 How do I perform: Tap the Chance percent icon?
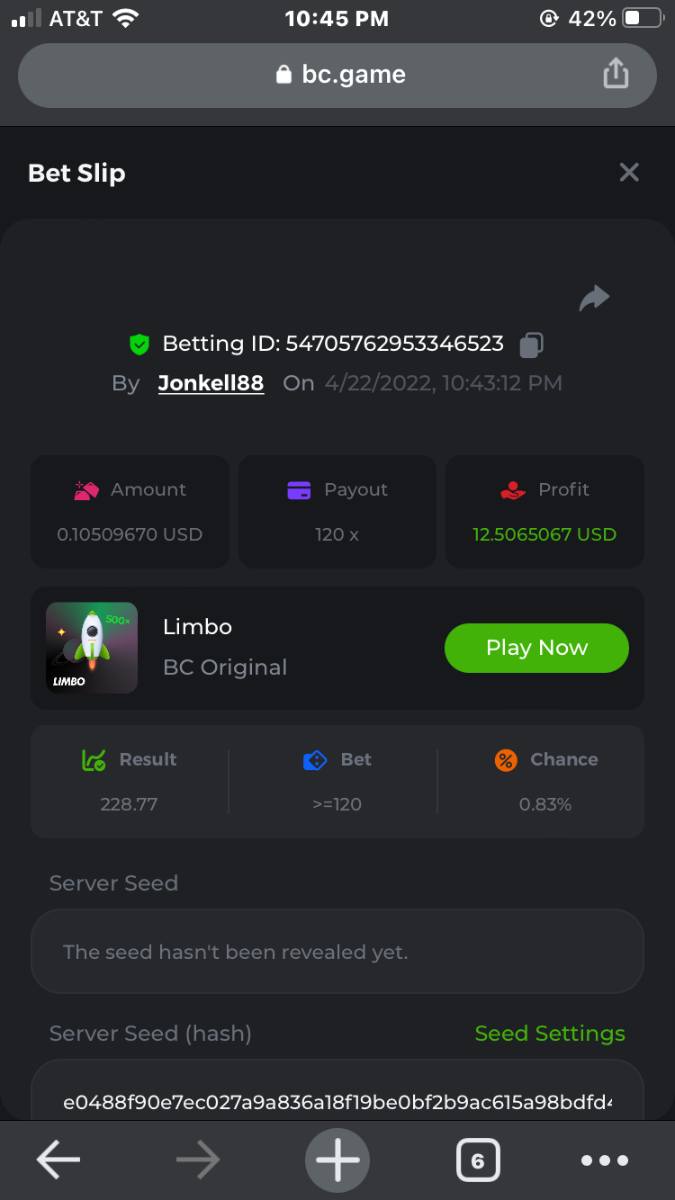coord(506,760)
